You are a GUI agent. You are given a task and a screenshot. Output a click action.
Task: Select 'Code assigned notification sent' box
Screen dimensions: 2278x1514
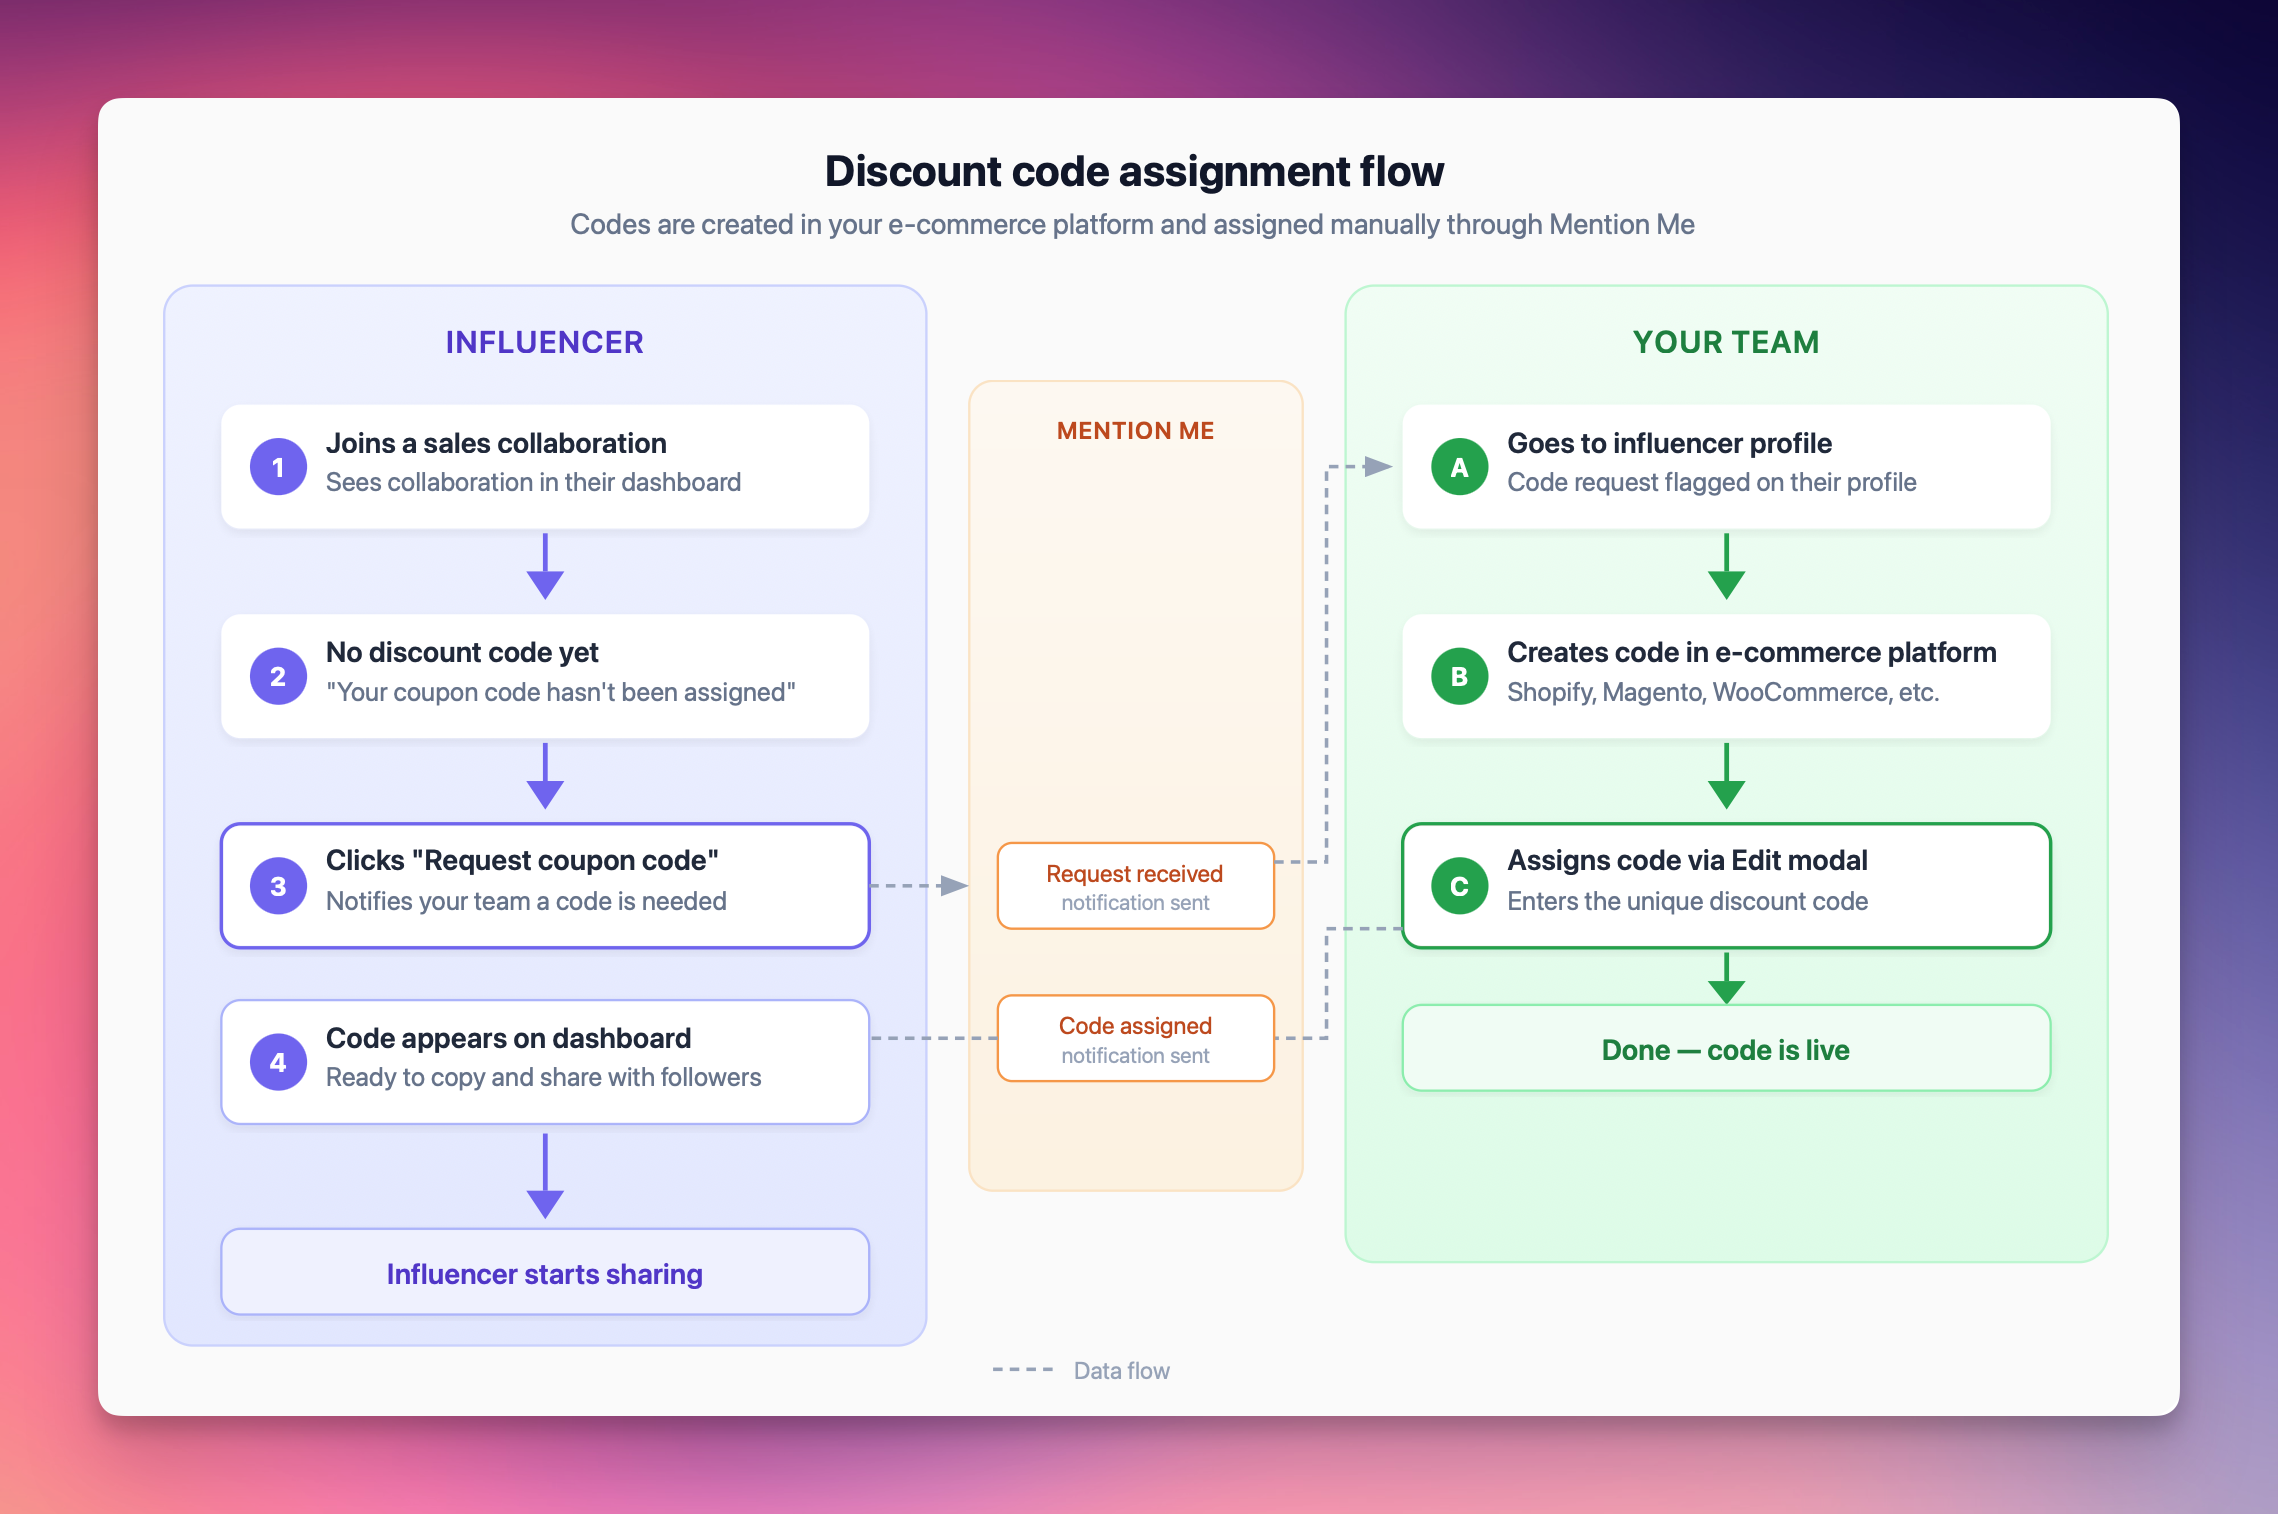pyautogui.click(x=1135, y=1038)
